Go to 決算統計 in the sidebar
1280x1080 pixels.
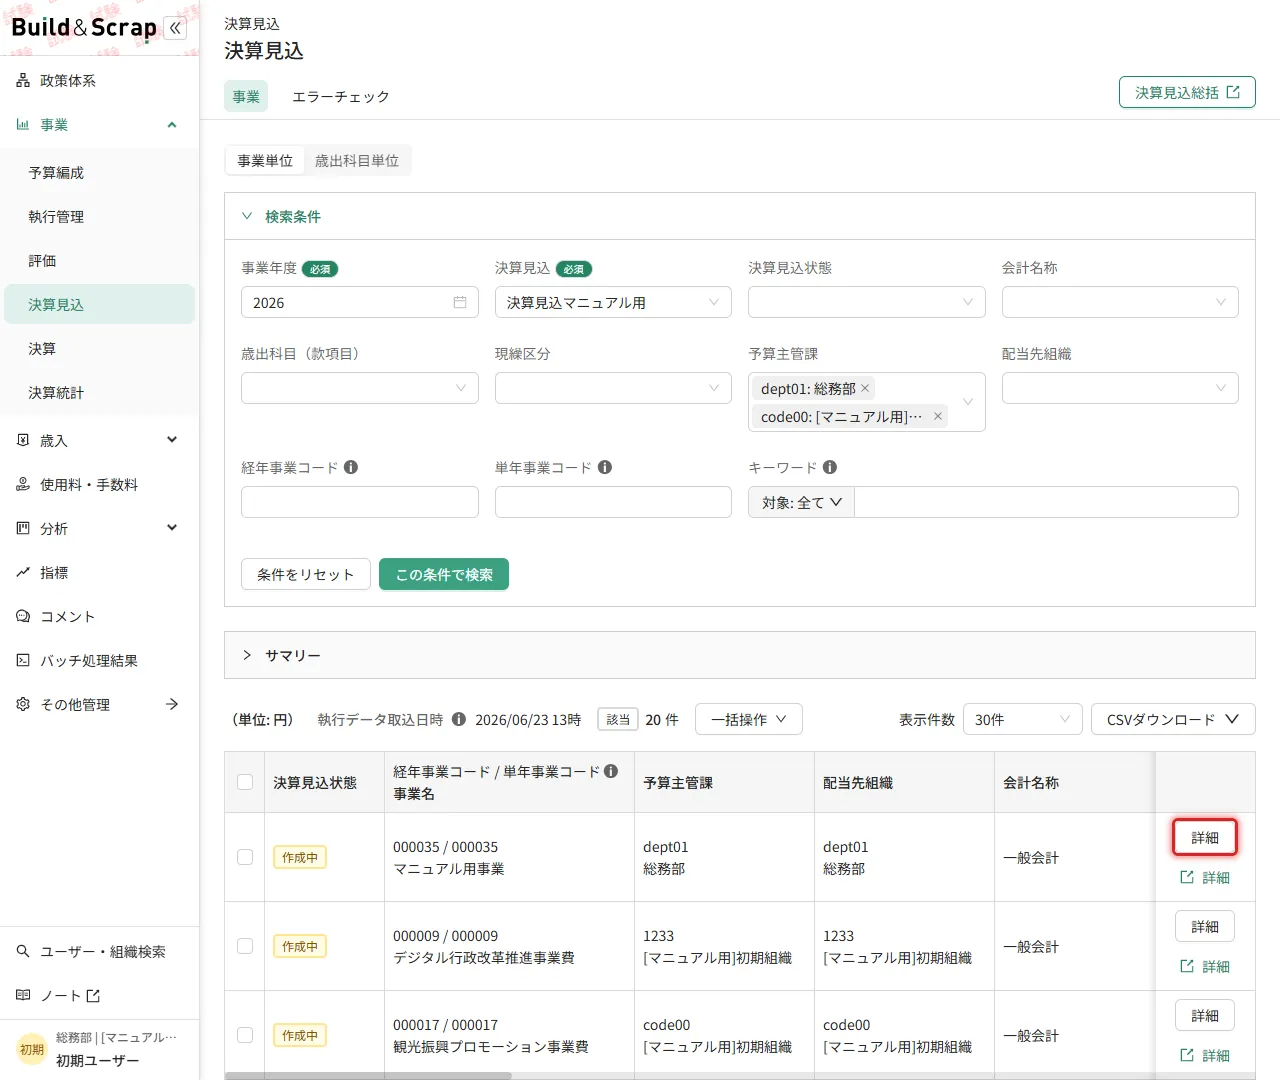[x=99, y=393]
